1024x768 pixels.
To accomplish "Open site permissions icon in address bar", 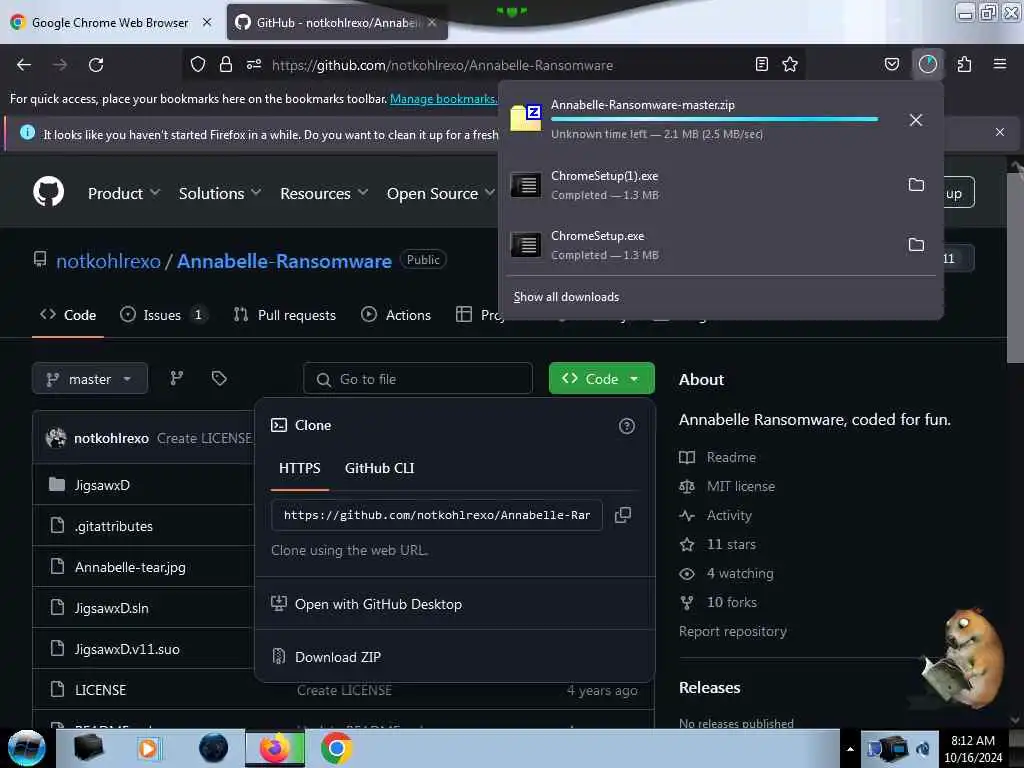I will pyautogui.click(x=254, y=65).
